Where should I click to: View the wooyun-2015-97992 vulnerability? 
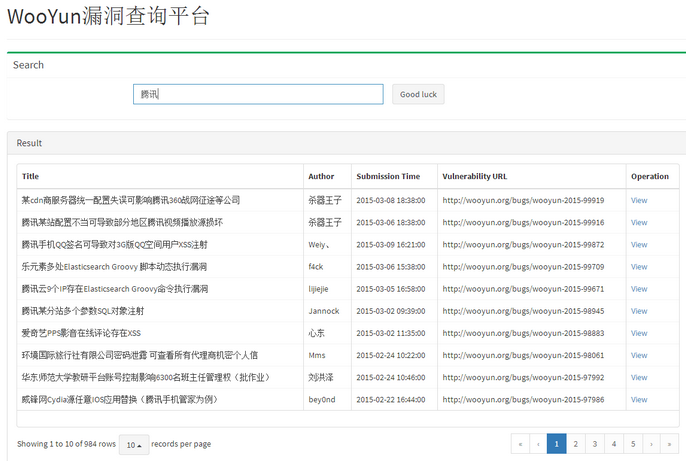click(x=639, y=377)
